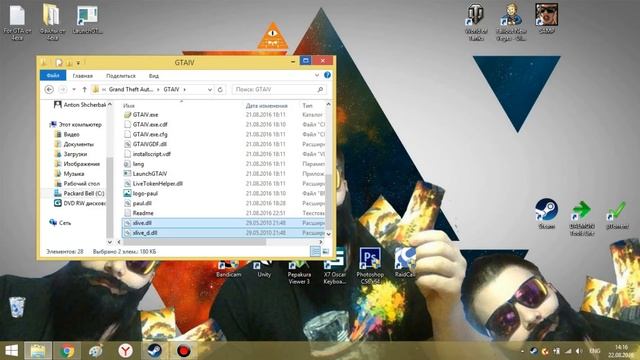Viewport: 640px width, 360px height.
Task: Open Recycle Bin on desktop
Action: click(x=17, y=307)
